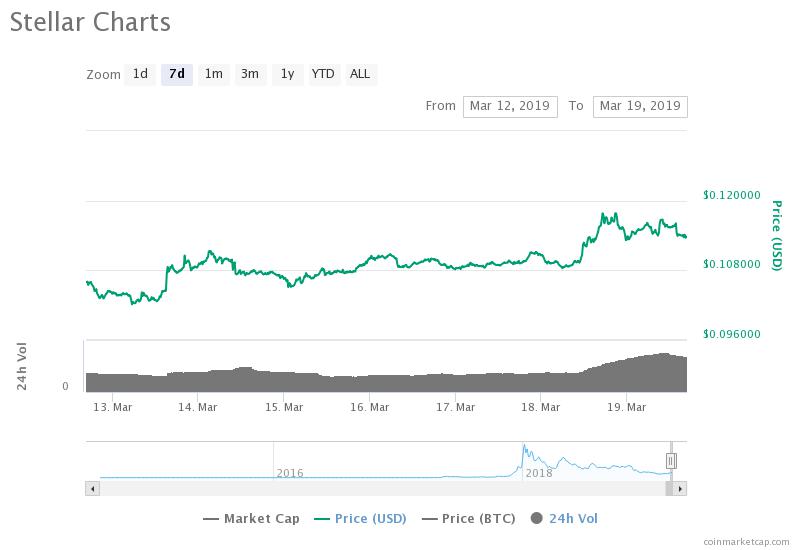Image resolution: width=800 pixels, height=550 pixels.
Task: Click the 14. Mar axis label
Action: point(197,407)
